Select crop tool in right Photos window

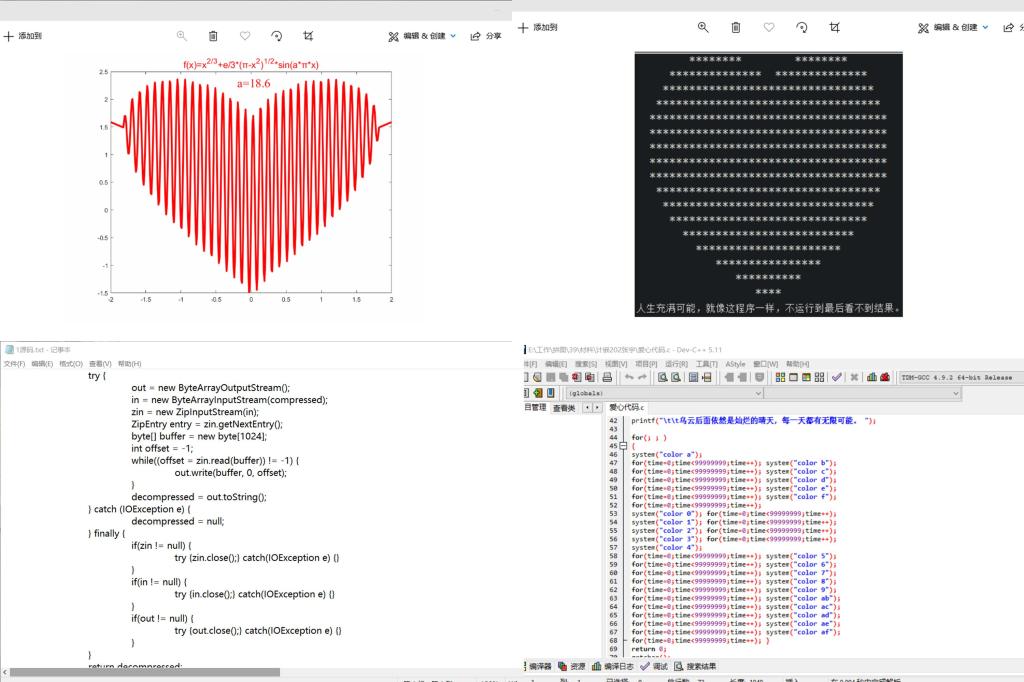834,28
